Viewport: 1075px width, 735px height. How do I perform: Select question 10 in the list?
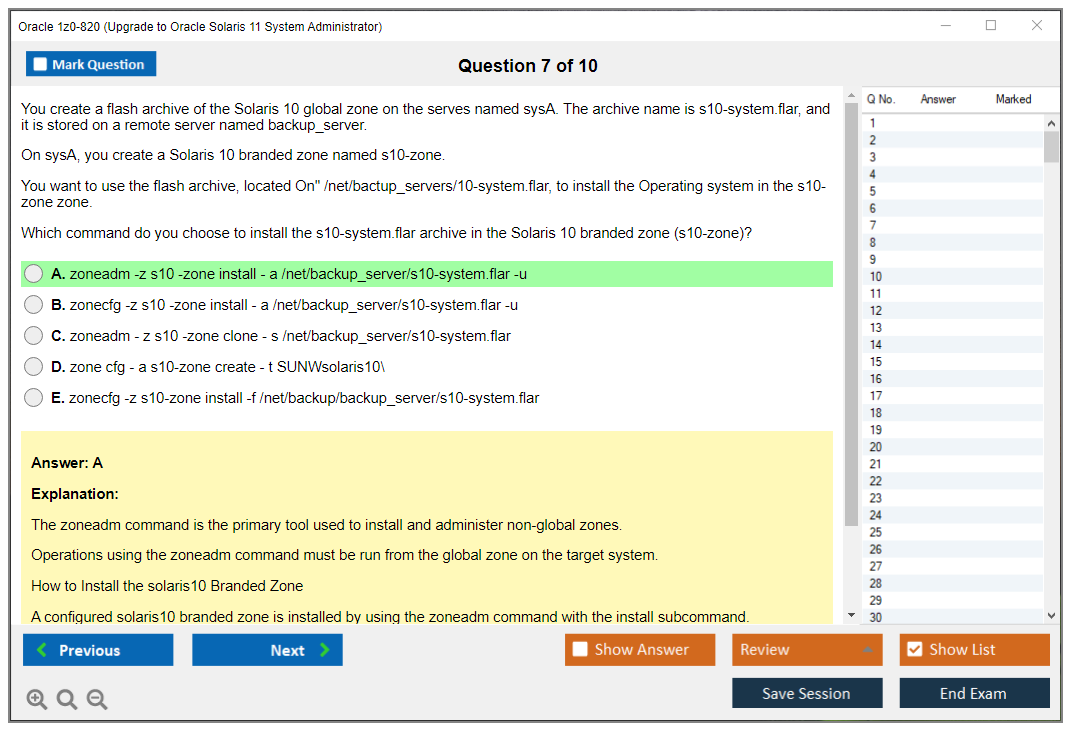[x=876, y=277]
